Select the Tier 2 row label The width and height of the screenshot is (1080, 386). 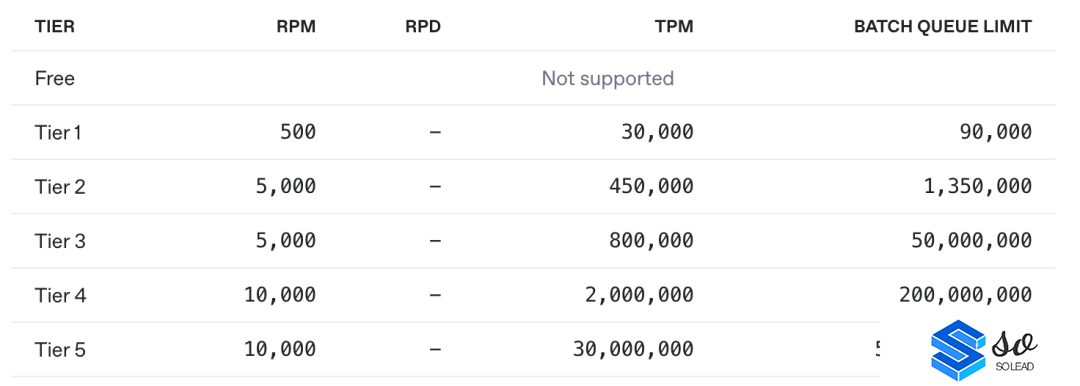coord(60,186)
